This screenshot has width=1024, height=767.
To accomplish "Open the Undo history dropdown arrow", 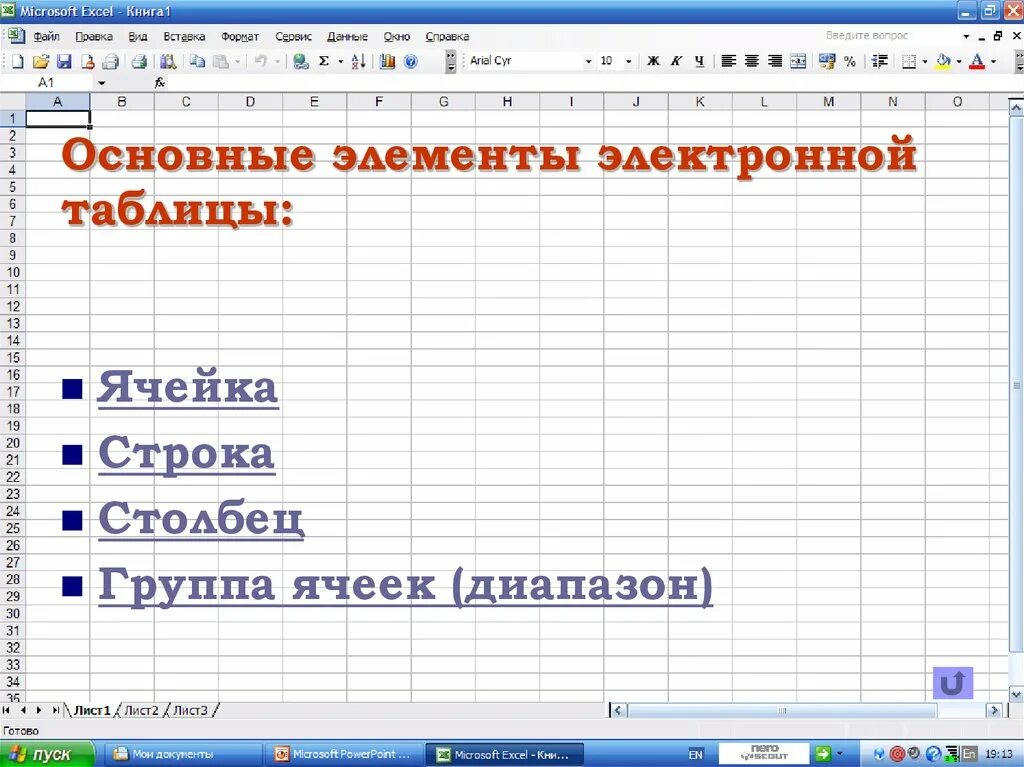I will [x=278, y=61].
